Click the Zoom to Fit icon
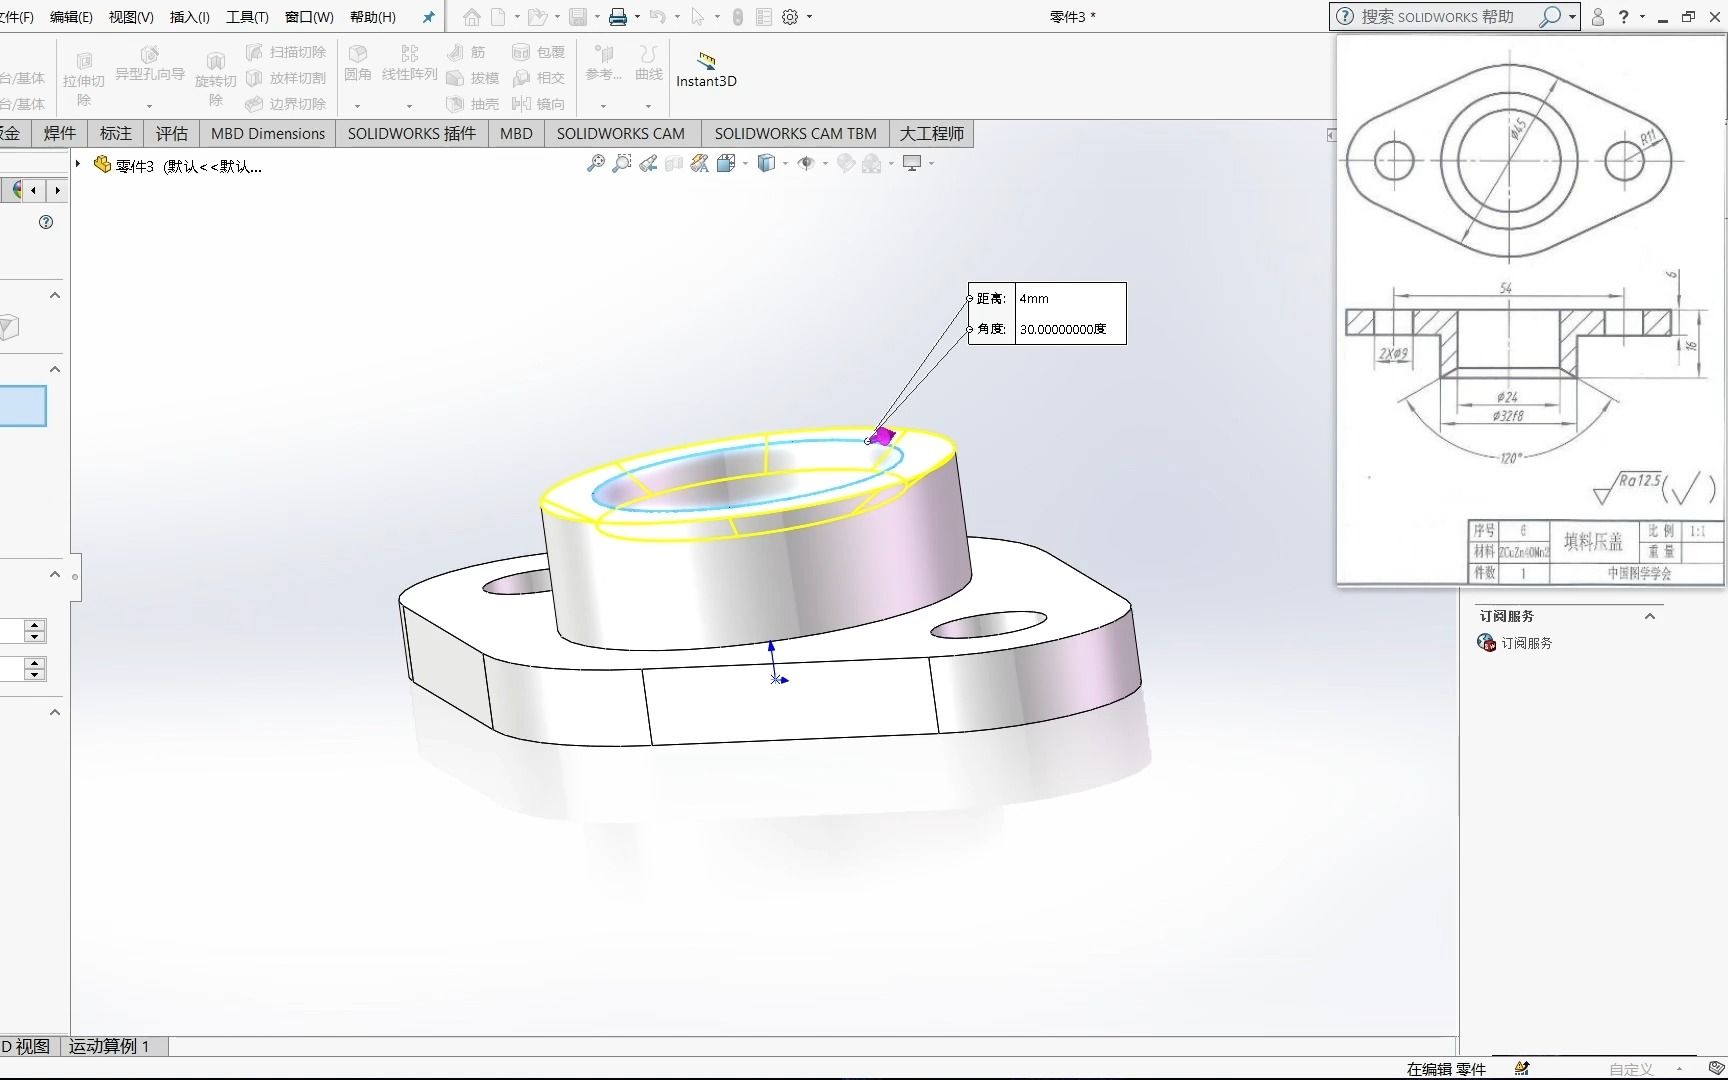1728x1080 pixels. 595,163
